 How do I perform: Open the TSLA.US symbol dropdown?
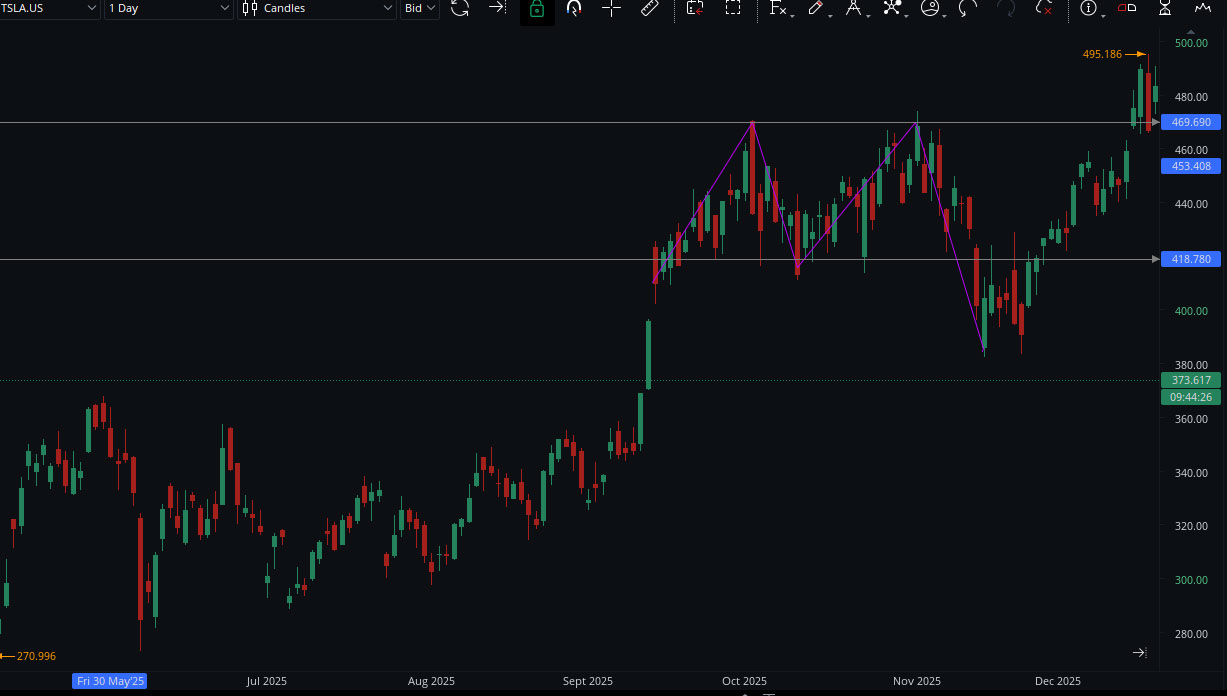(50, 8)
